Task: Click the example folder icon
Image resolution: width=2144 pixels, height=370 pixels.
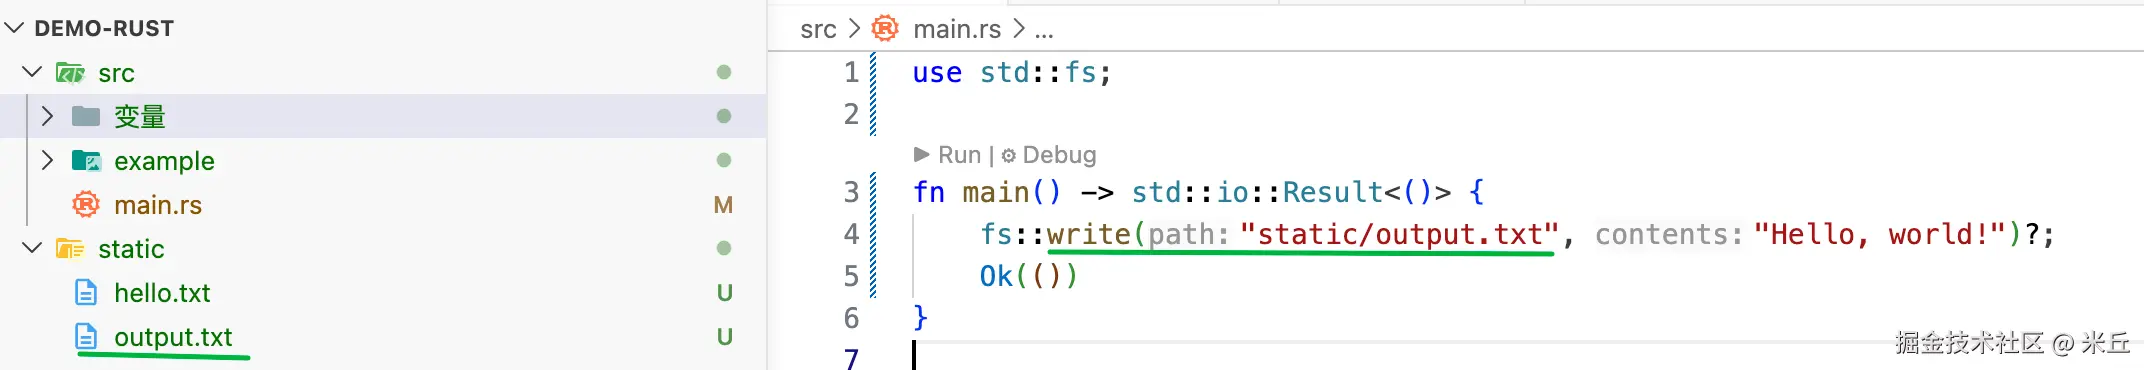Action: pos(86,160)
